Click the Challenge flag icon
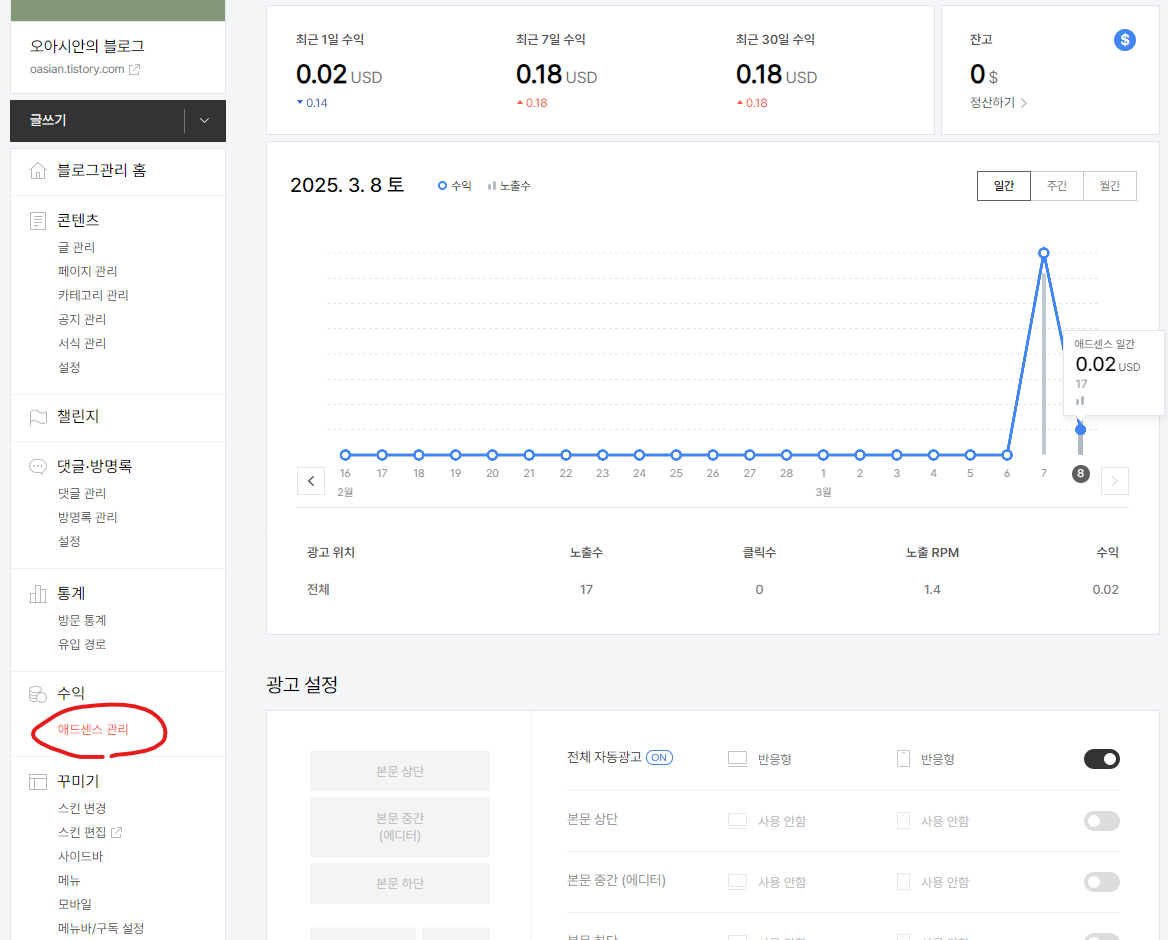This screenshot has height=940, width=1168. click(x=37, y=417)
